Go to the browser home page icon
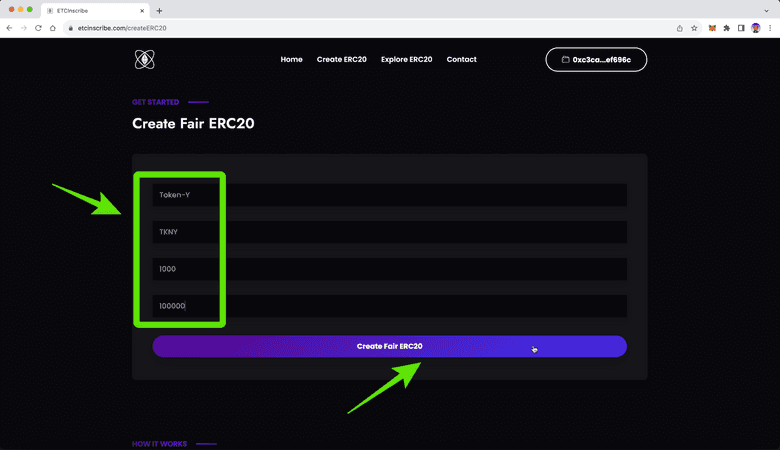780x450 pixels. point(53,28)
